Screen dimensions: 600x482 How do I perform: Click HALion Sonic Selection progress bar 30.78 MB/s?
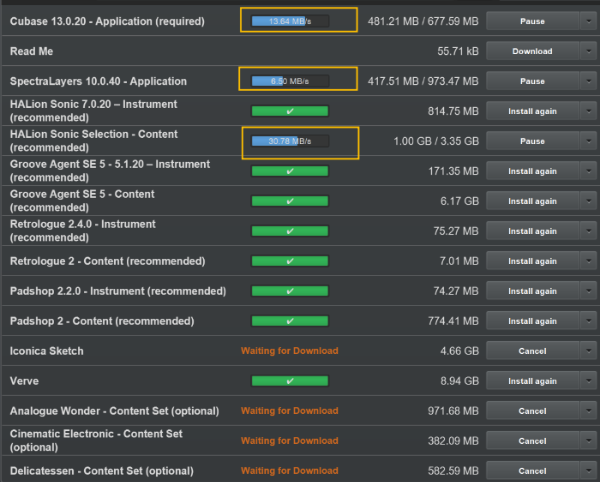click(x=290, y=141)
